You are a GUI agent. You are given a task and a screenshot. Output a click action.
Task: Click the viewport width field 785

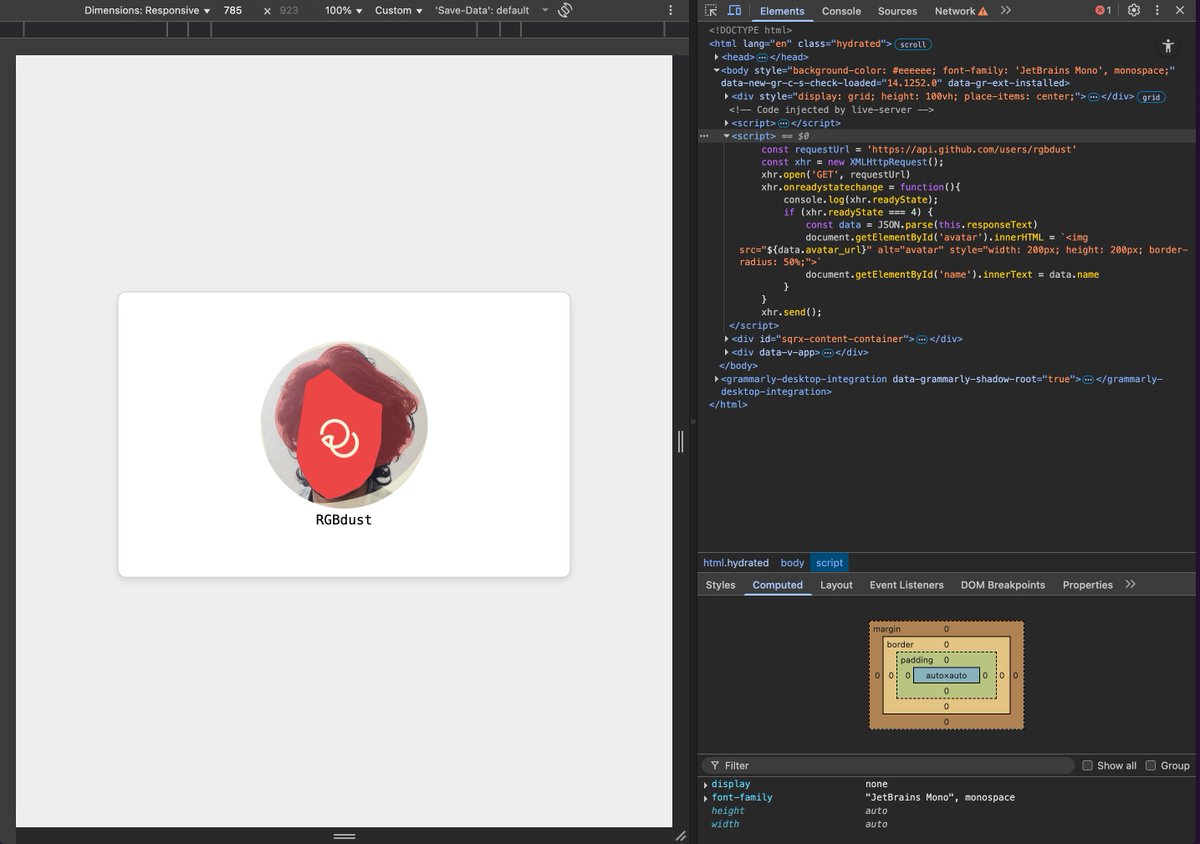coord(233,10)
